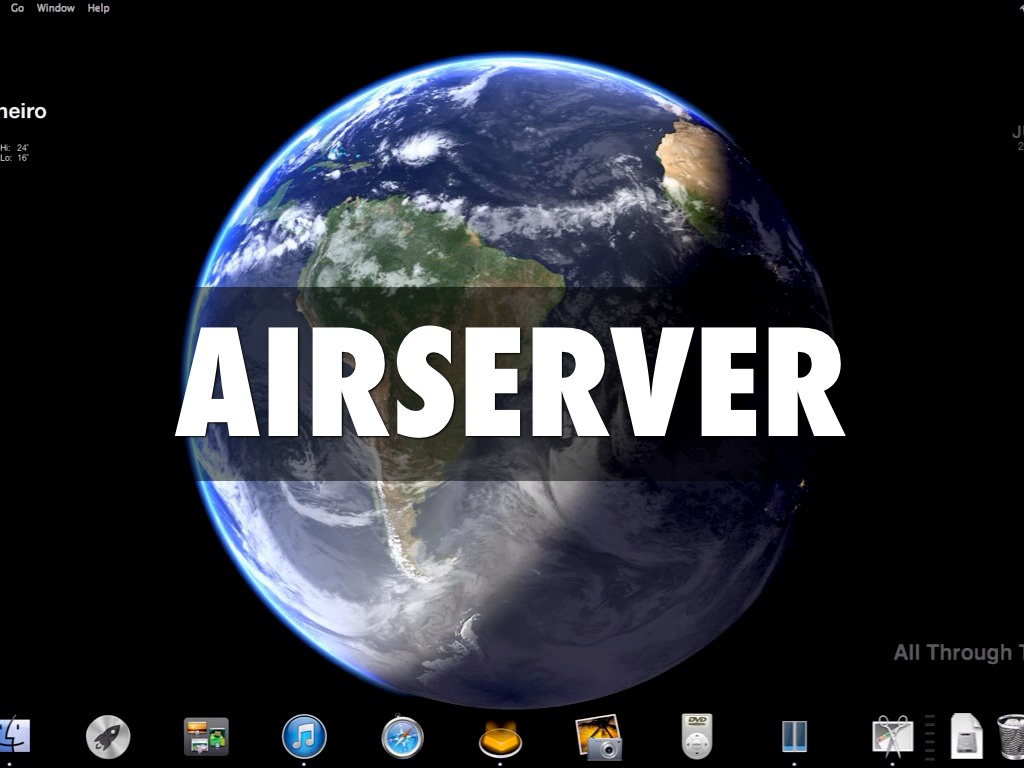
Task: Open the orange download-arrow app in Dock
Action: pyautogui.click(x=500, y=739)
